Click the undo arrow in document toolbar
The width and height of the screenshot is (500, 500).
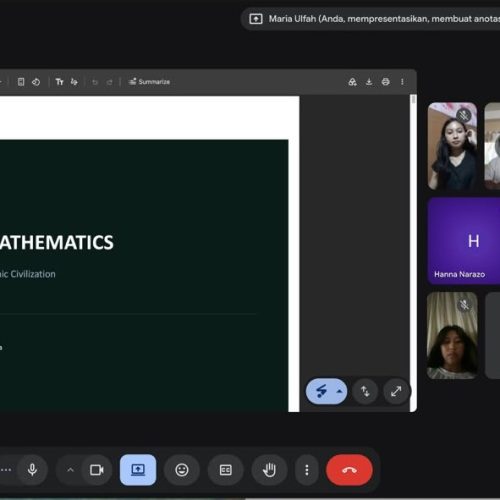[95, 82]
